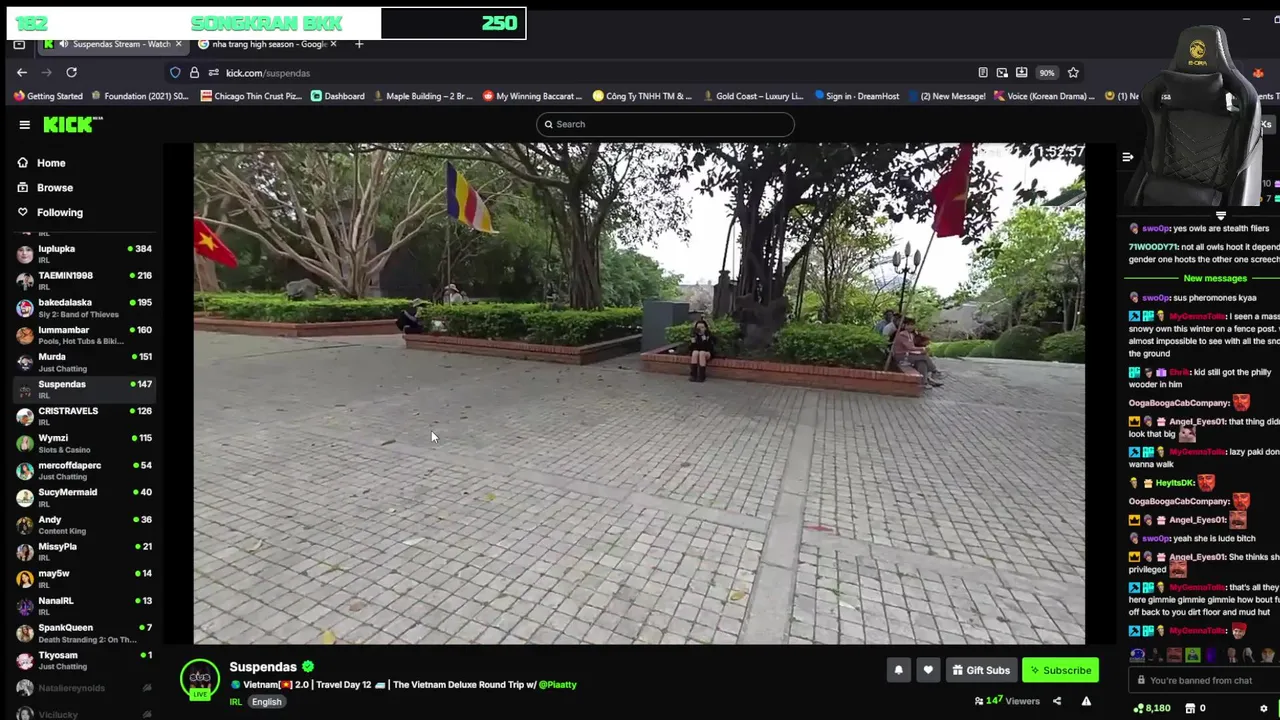Click the @Piaatty mention link
The image size is (1280, 720).
(557, 685)
